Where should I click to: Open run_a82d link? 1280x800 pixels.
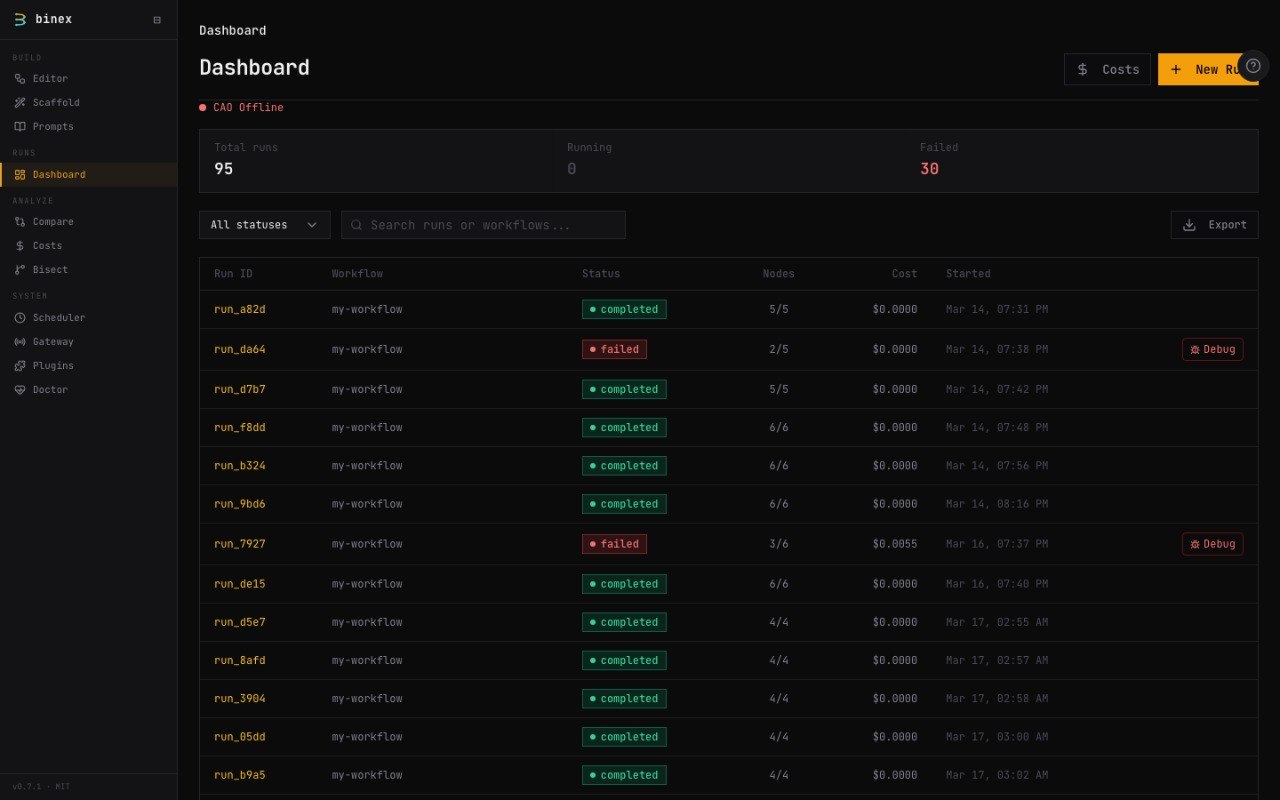[x=240, y=309]
